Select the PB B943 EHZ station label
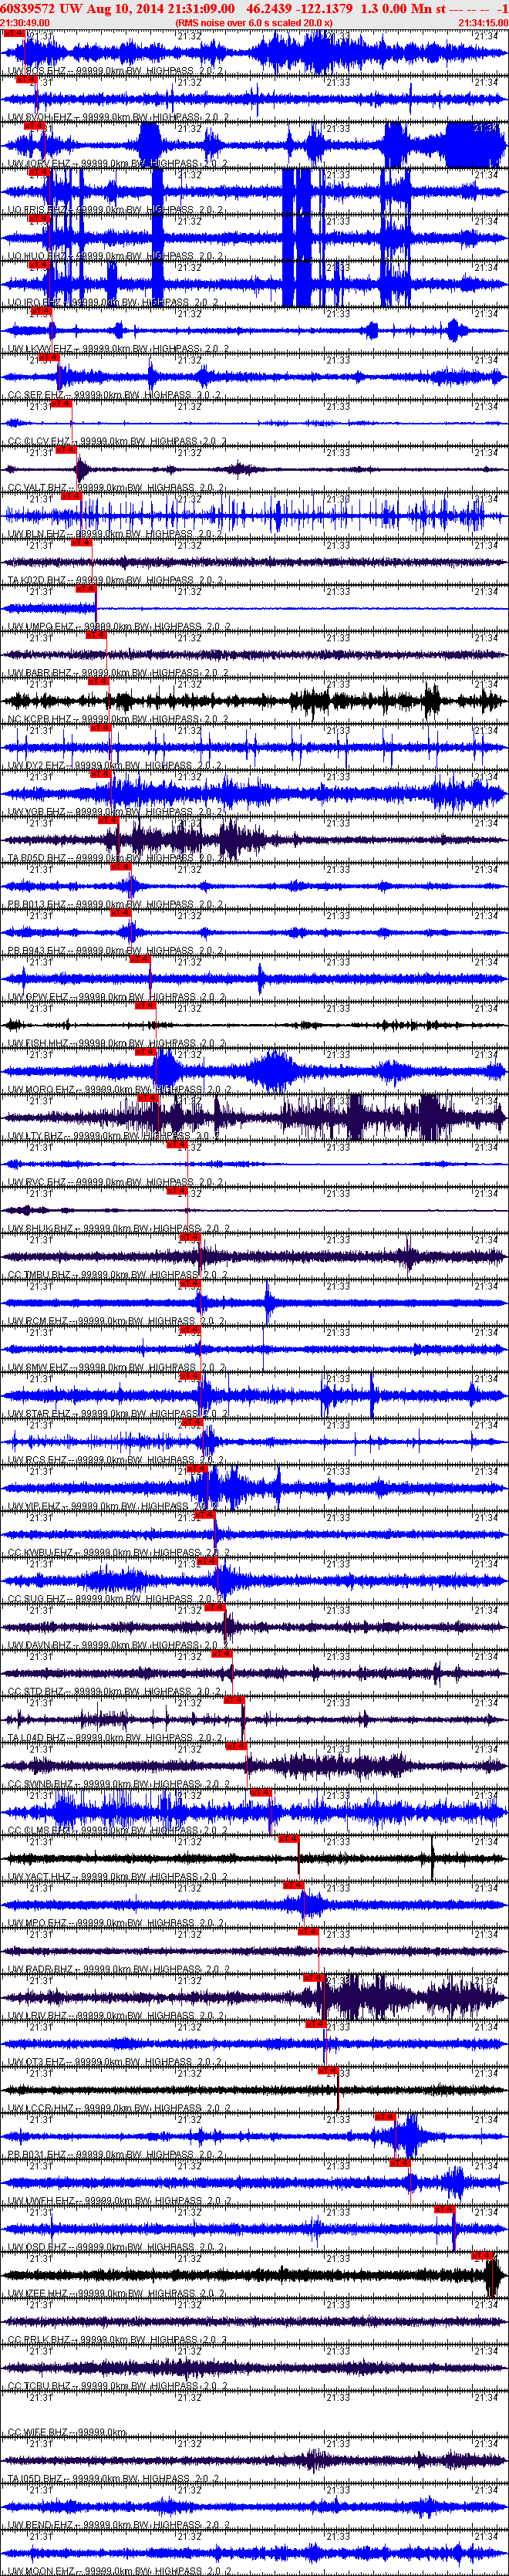Screen dimensions: 509x2576 114,951
